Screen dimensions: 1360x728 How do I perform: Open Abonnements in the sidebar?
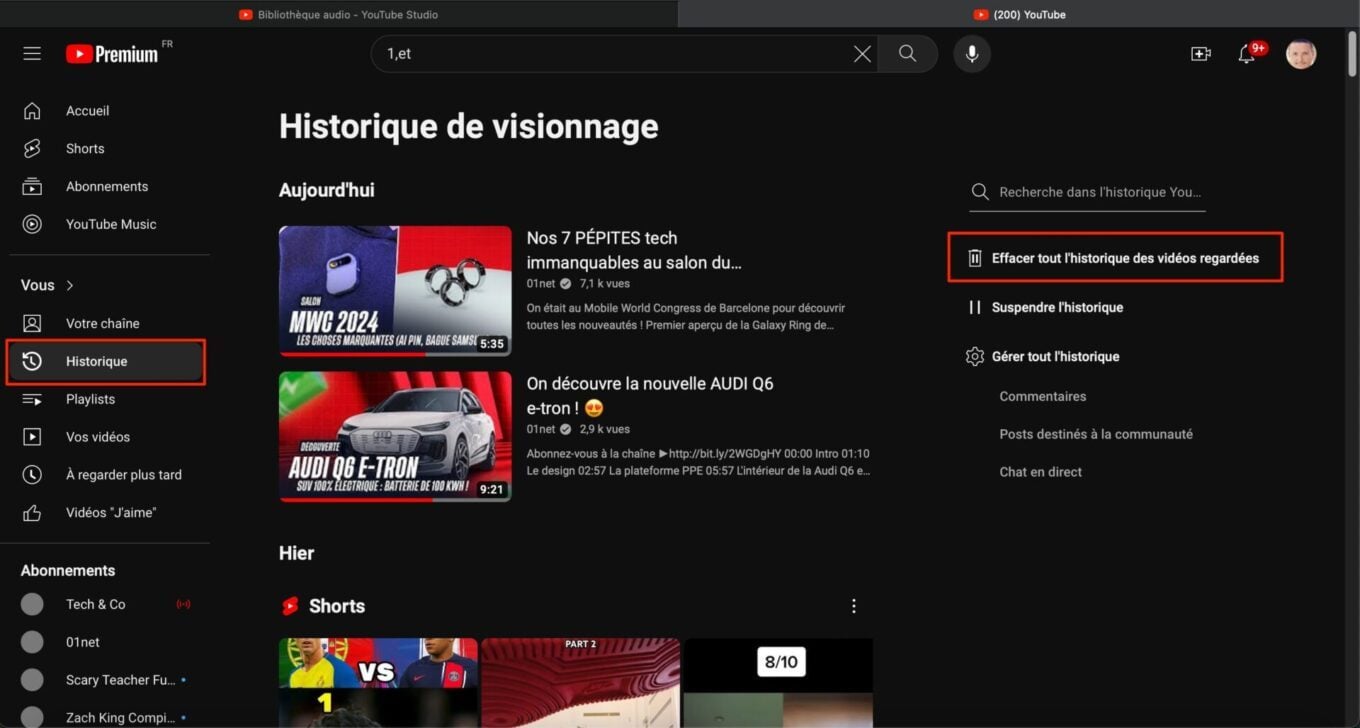click(105, 187)
